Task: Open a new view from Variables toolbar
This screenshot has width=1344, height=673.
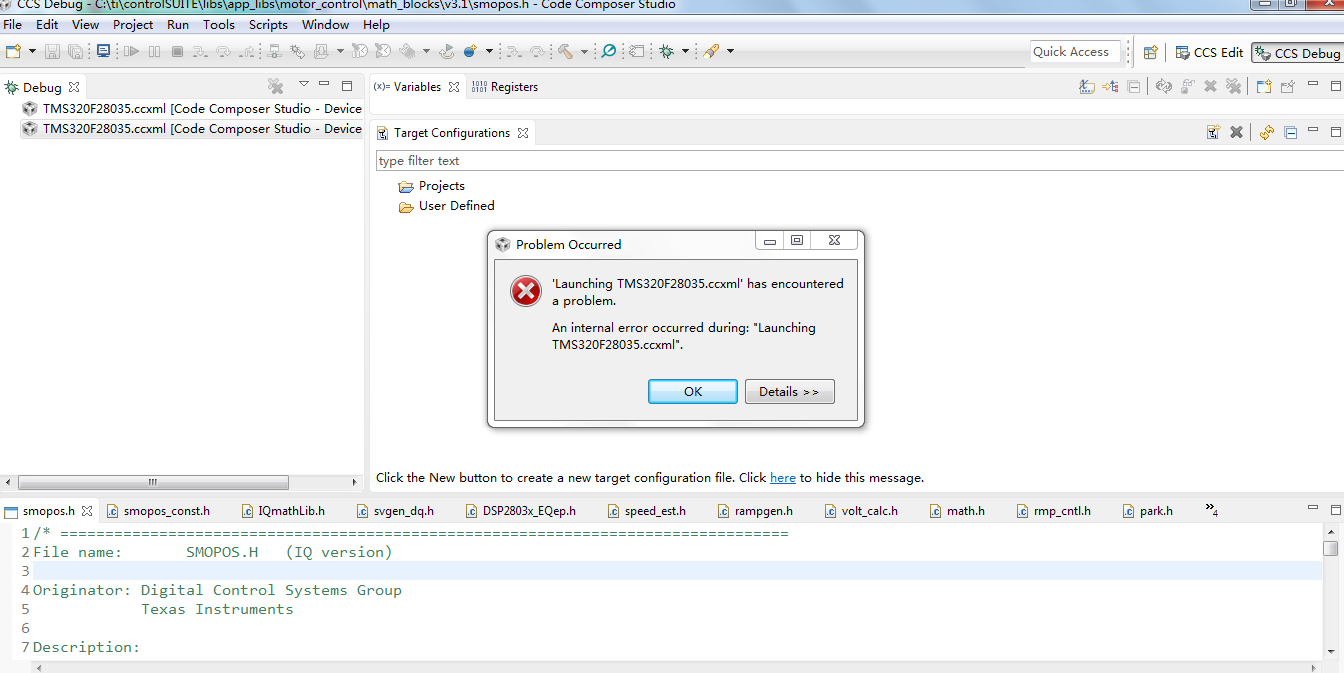Action: coord(1264,86)
